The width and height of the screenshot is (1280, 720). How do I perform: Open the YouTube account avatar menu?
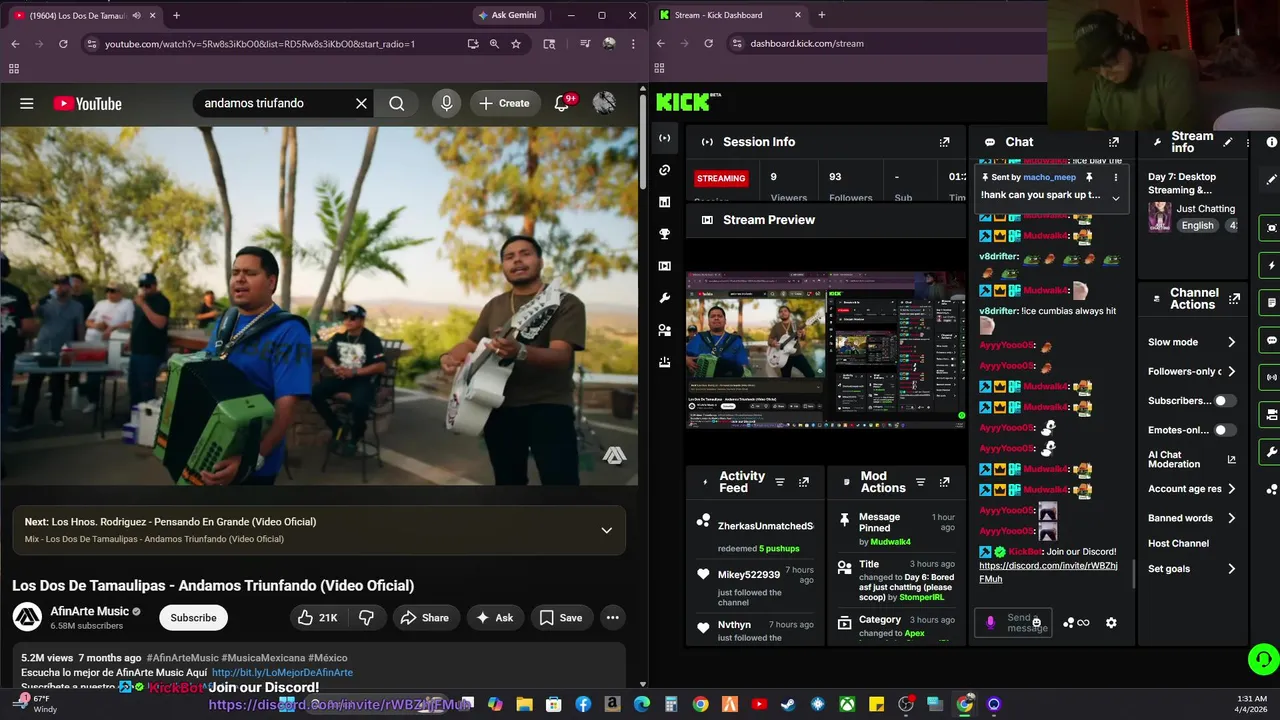tap(604, 103)
